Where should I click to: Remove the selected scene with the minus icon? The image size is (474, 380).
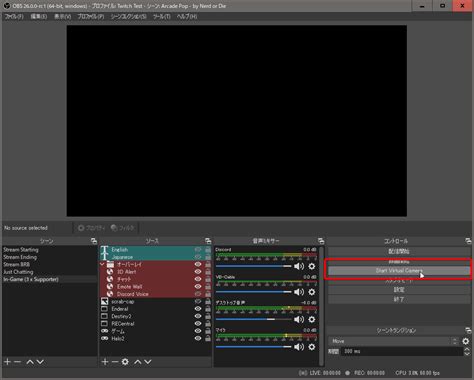(x=17, y=362)
